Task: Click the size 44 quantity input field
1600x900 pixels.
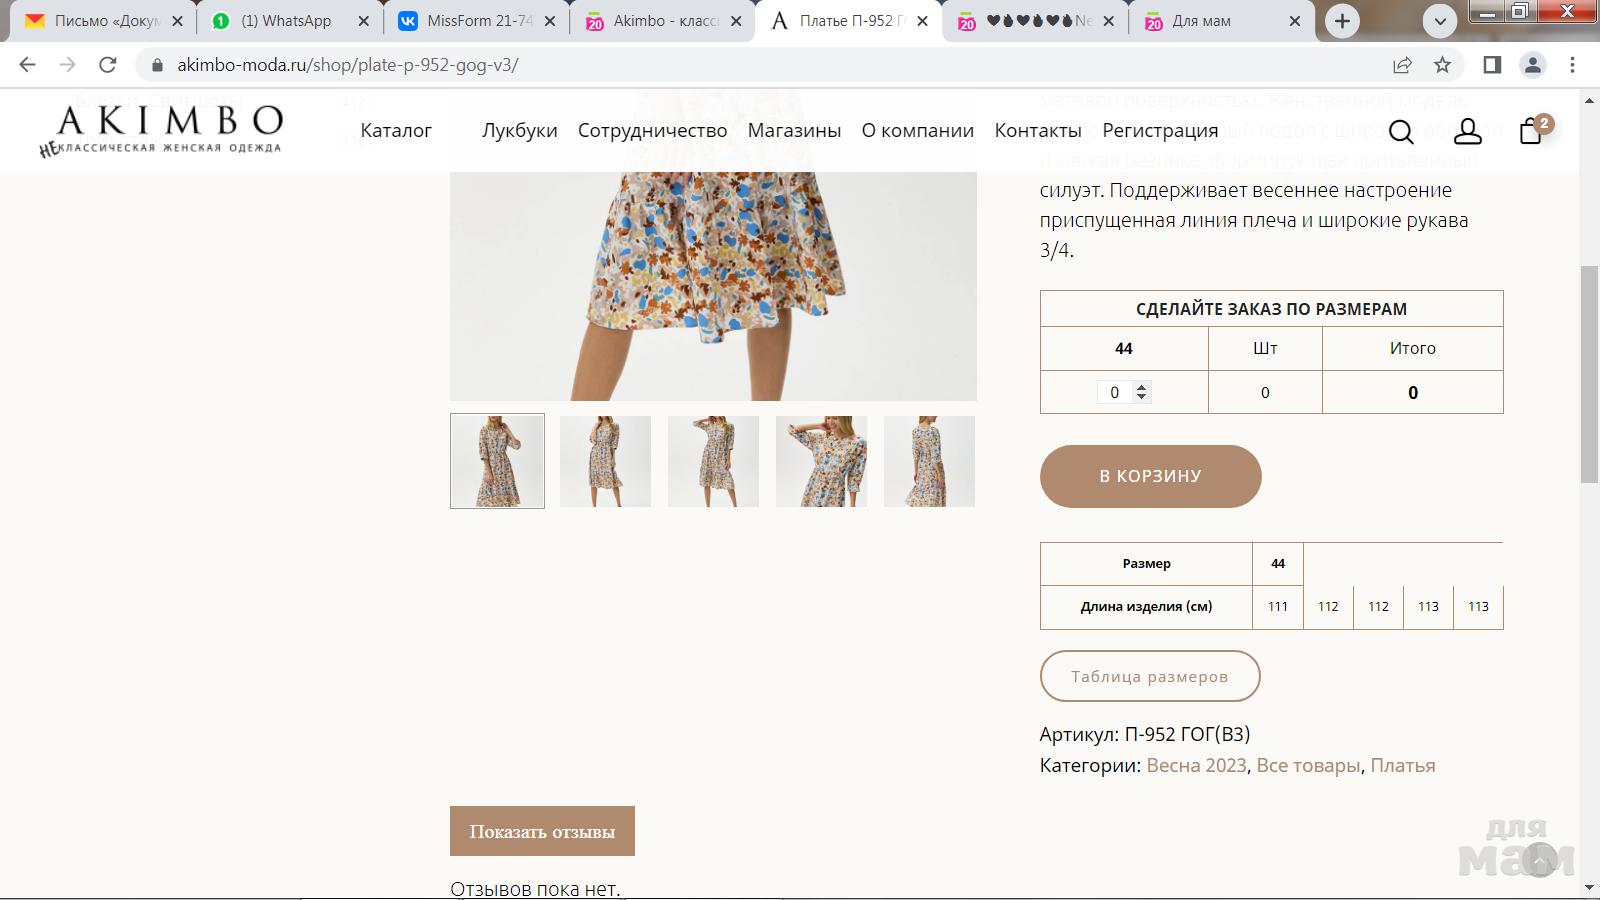Action: click(x=1115, y=392)
